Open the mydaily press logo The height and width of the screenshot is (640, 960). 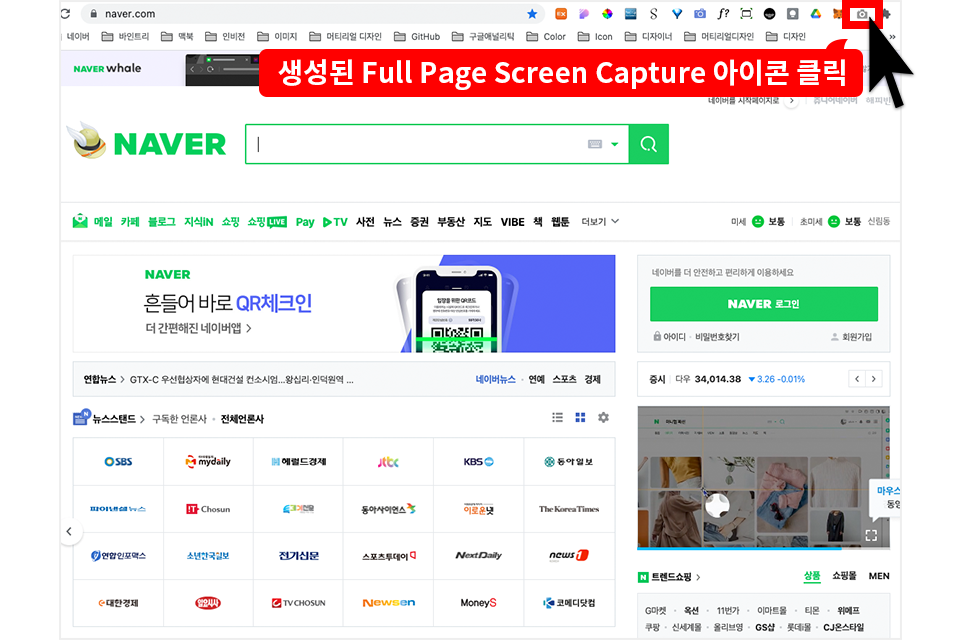point(208,462)
